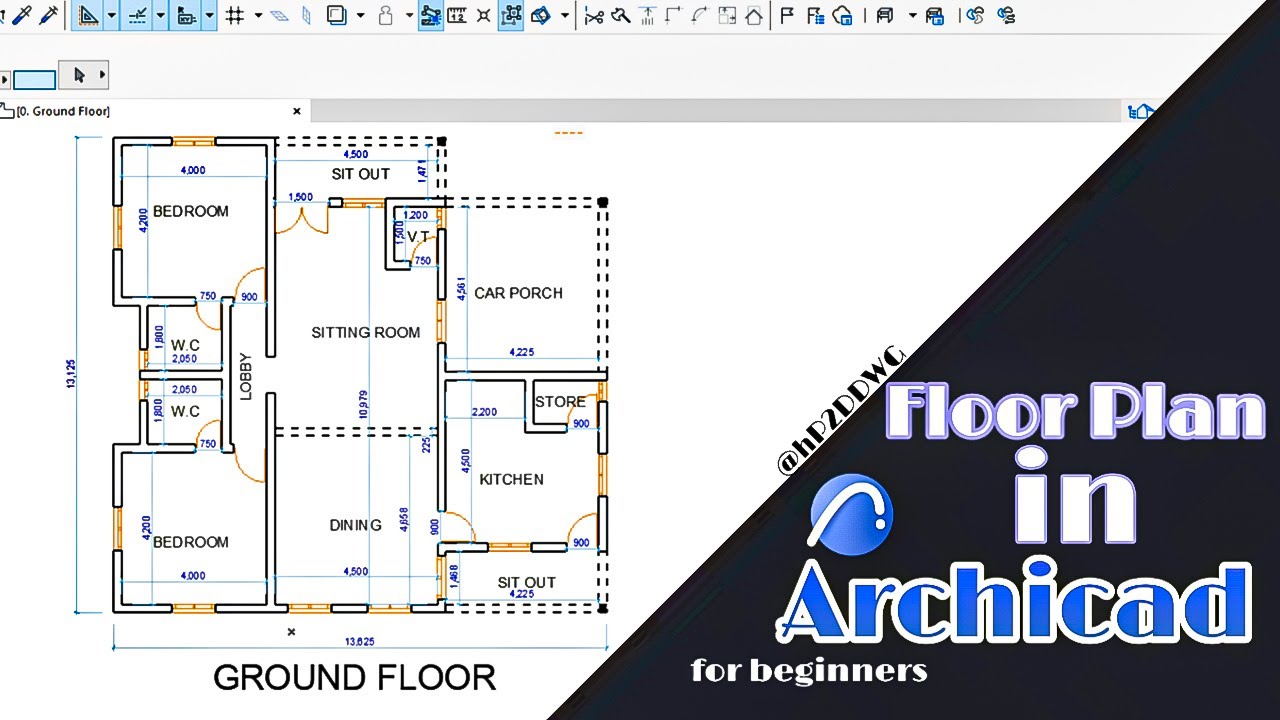
Task: Click the Intersect icon with upward arrow
Action: [647, 15]
